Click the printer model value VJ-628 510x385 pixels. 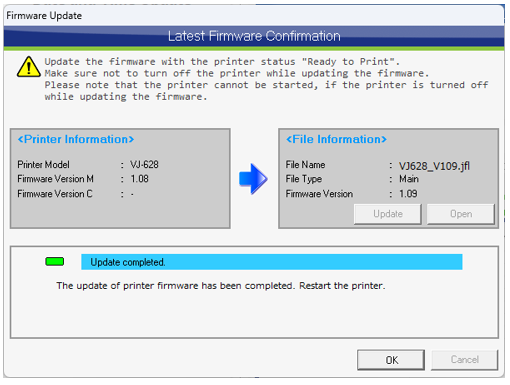pyautogui.click(x=144, y=164)
